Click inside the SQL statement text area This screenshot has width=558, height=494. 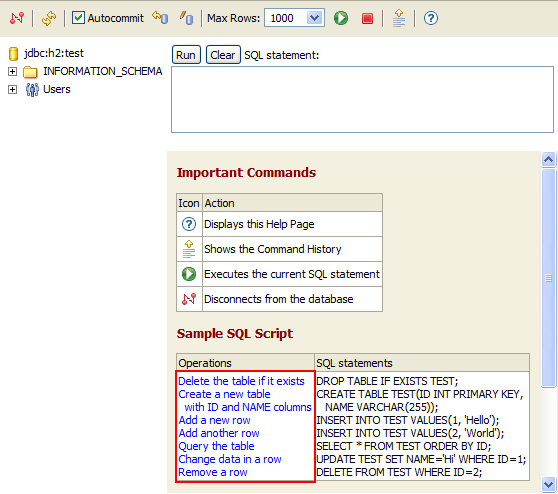362,99
